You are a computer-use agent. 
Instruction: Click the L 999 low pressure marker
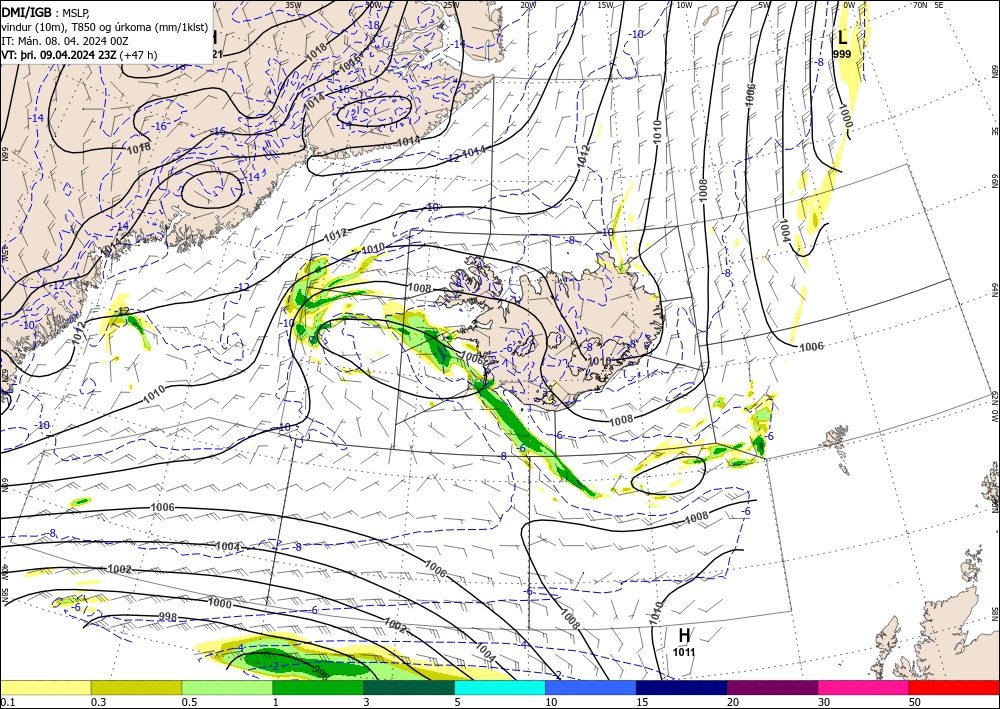tap(842, 45)
